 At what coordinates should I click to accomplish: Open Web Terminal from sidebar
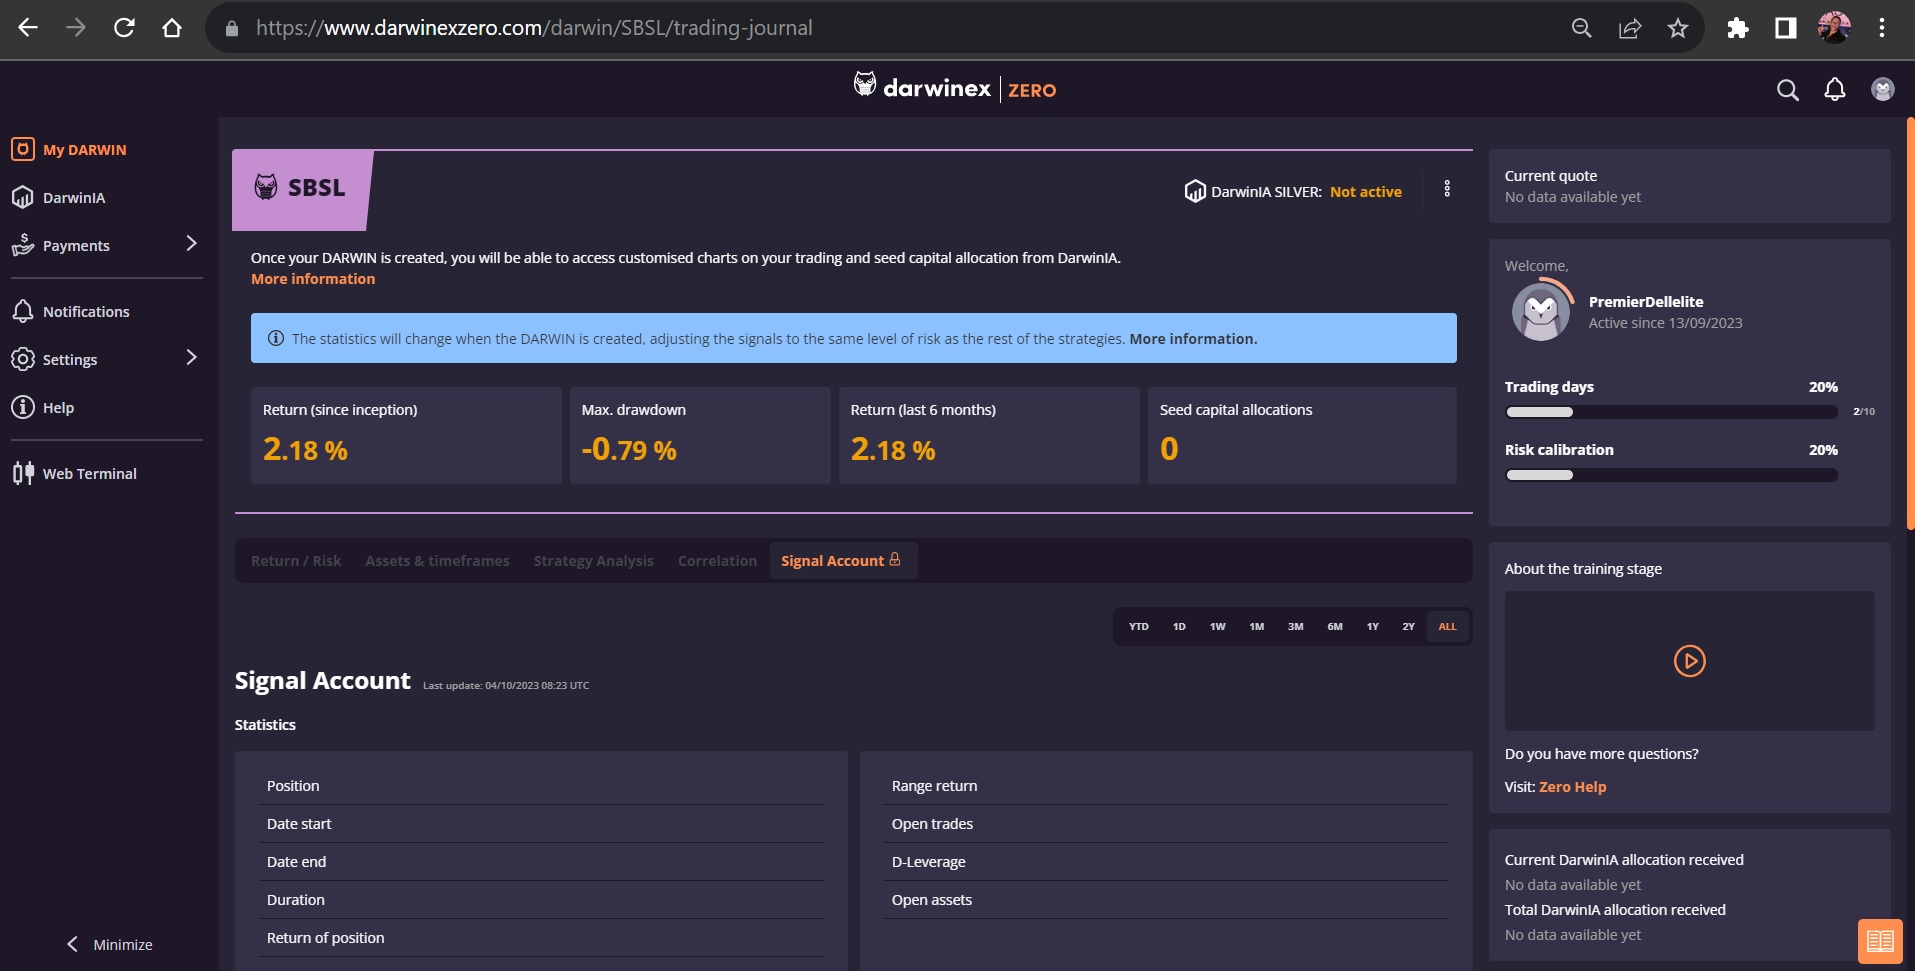tap(89, 474)
